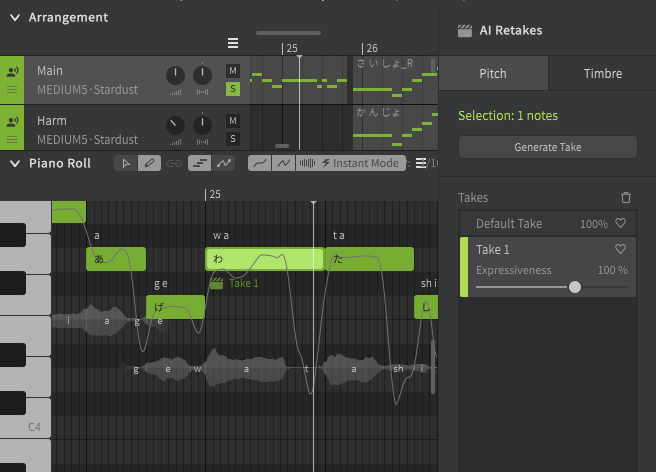This screenshot has height=472, width=656.
Task: Click measure 26 marker in arrangement ruler
Action: coord(370,49)
